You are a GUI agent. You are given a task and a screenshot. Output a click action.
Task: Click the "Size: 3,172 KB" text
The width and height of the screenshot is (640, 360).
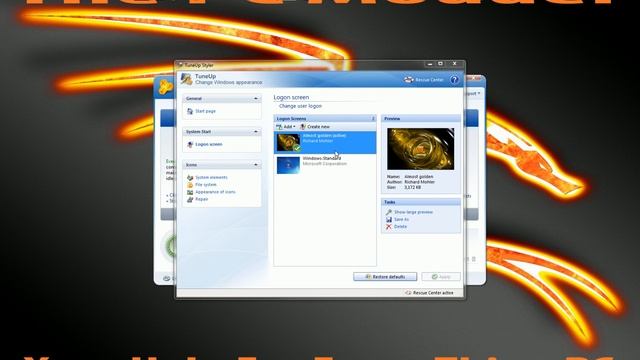click(404, 187)
